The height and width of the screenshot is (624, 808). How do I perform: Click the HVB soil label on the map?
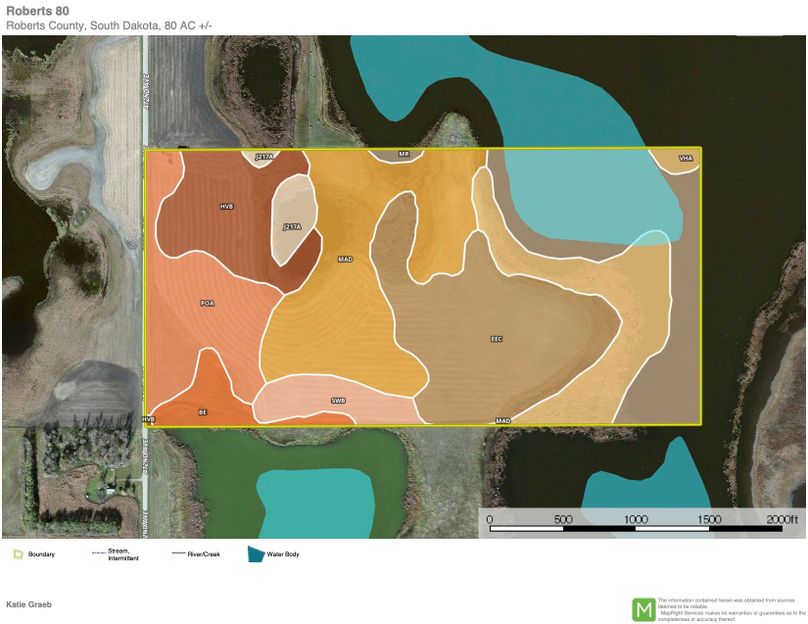click(226, 204)
